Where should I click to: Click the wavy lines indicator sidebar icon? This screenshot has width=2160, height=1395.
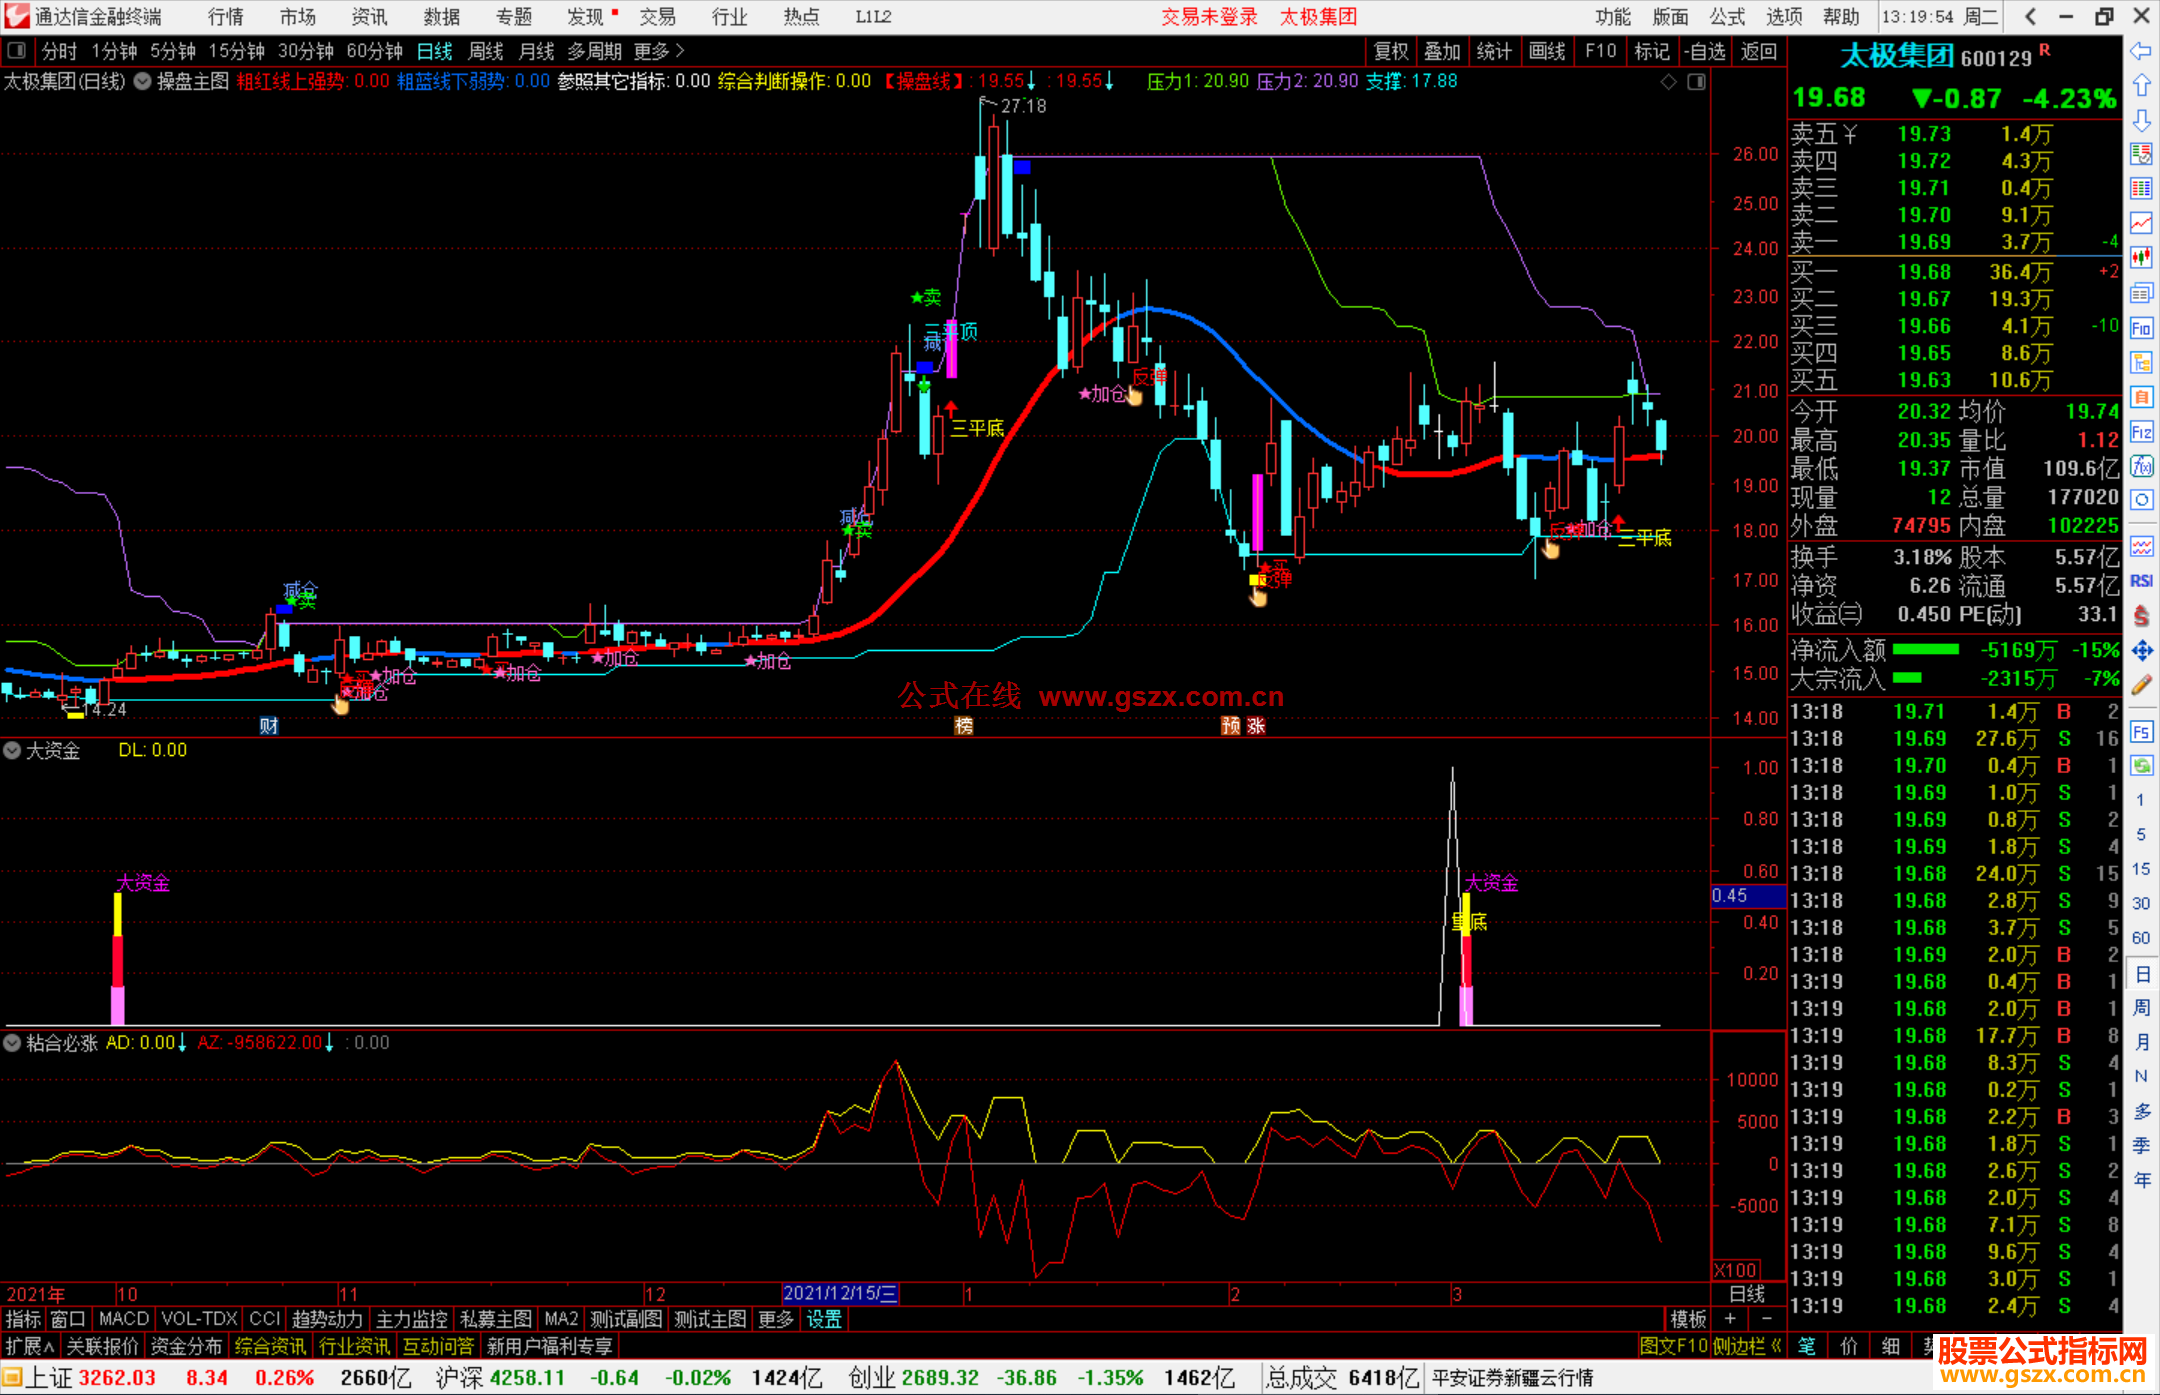coord(2141,546)
